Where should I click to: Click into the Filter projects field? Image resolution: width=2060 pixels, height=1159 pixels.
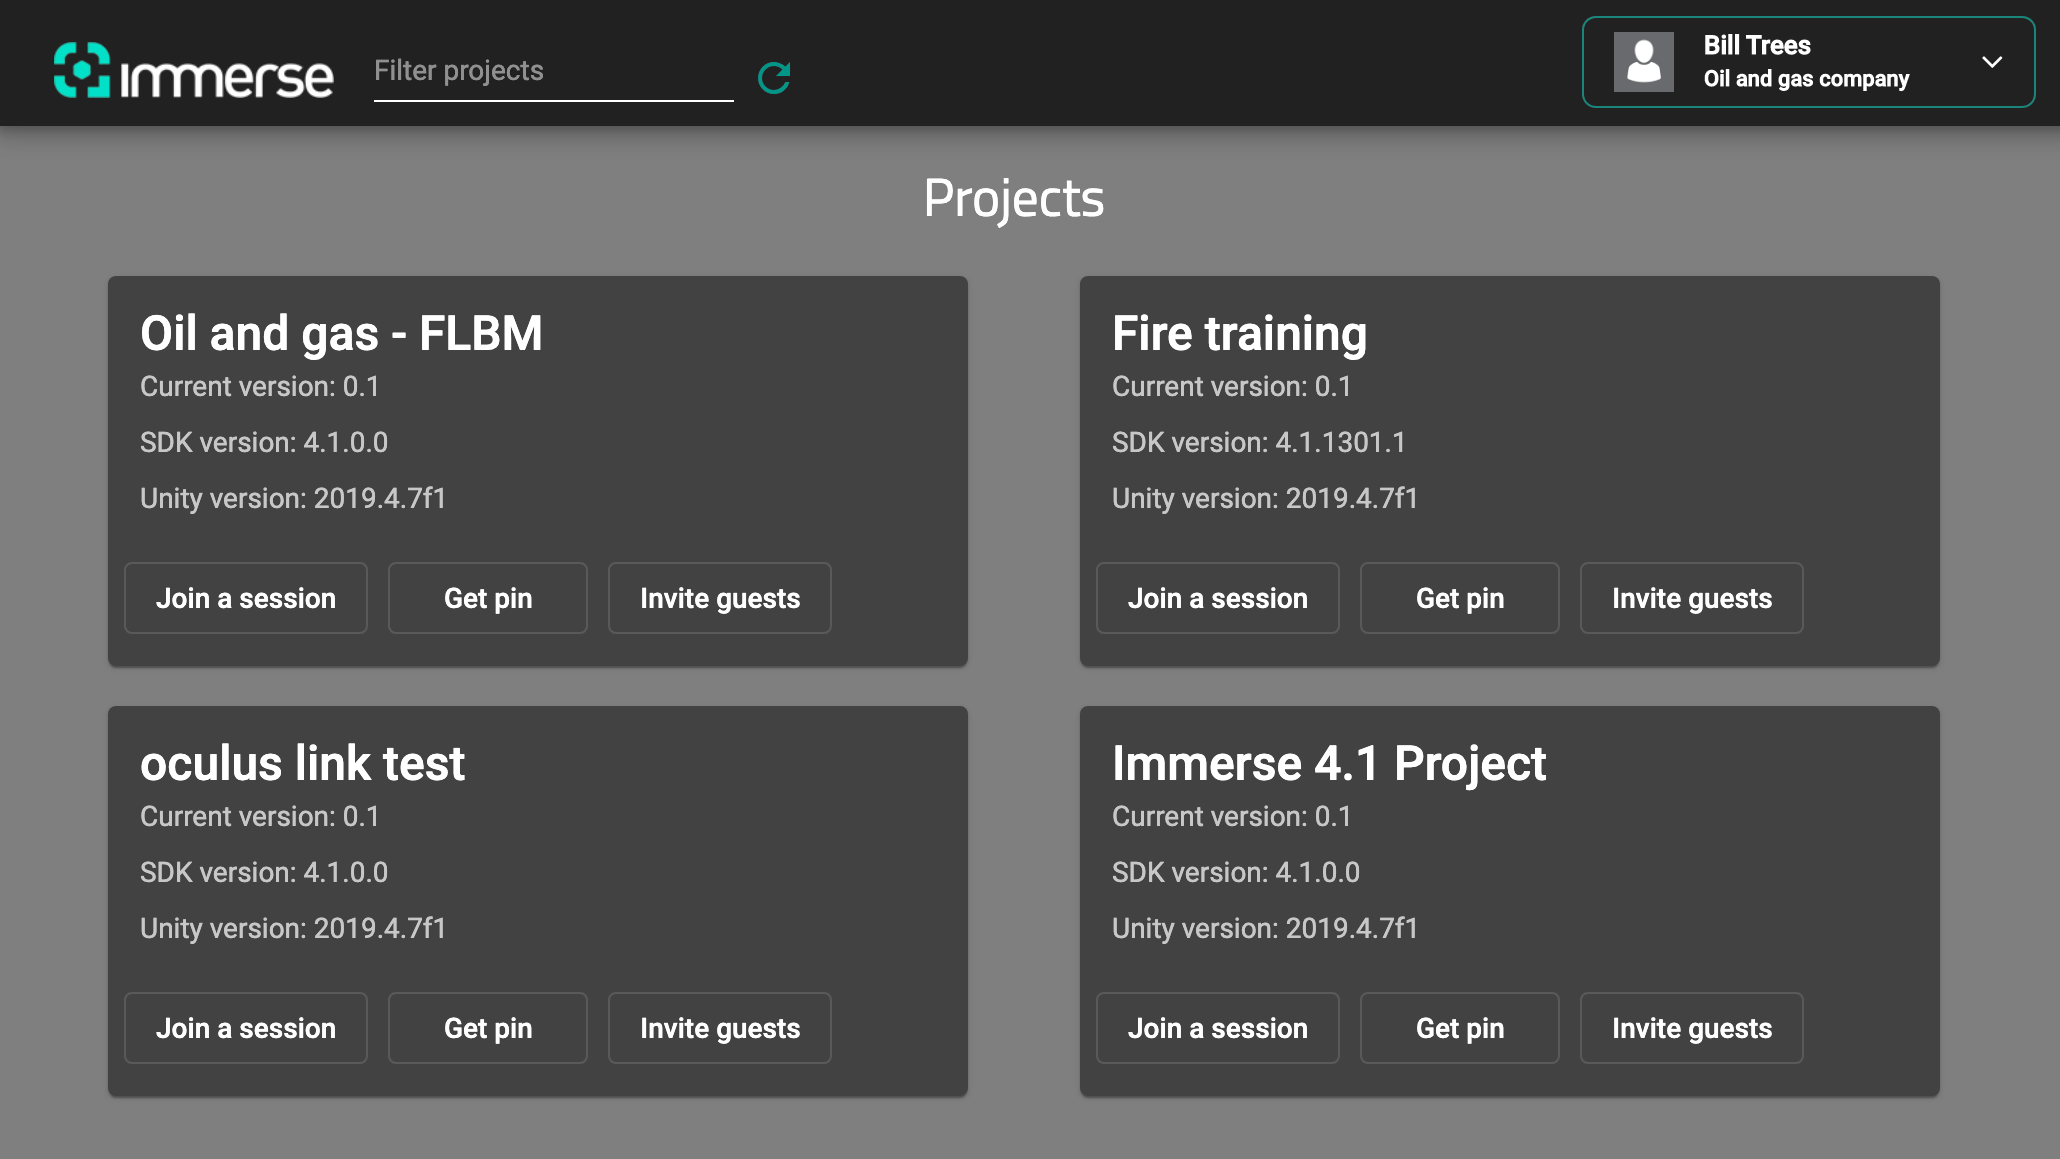click(x=552, y=71)
